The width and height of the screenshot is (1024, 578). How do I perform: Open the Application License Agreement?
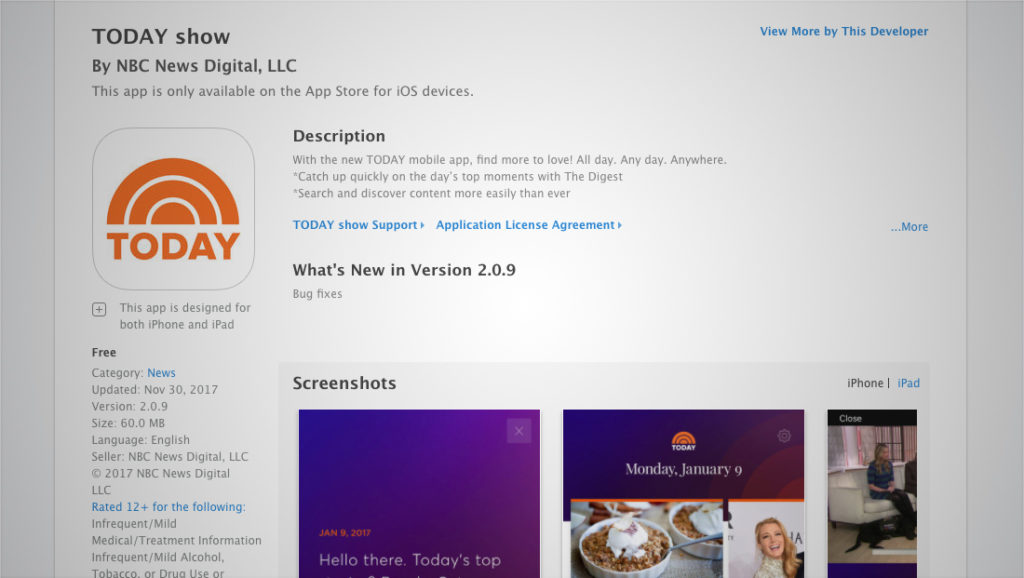(524, 225)
